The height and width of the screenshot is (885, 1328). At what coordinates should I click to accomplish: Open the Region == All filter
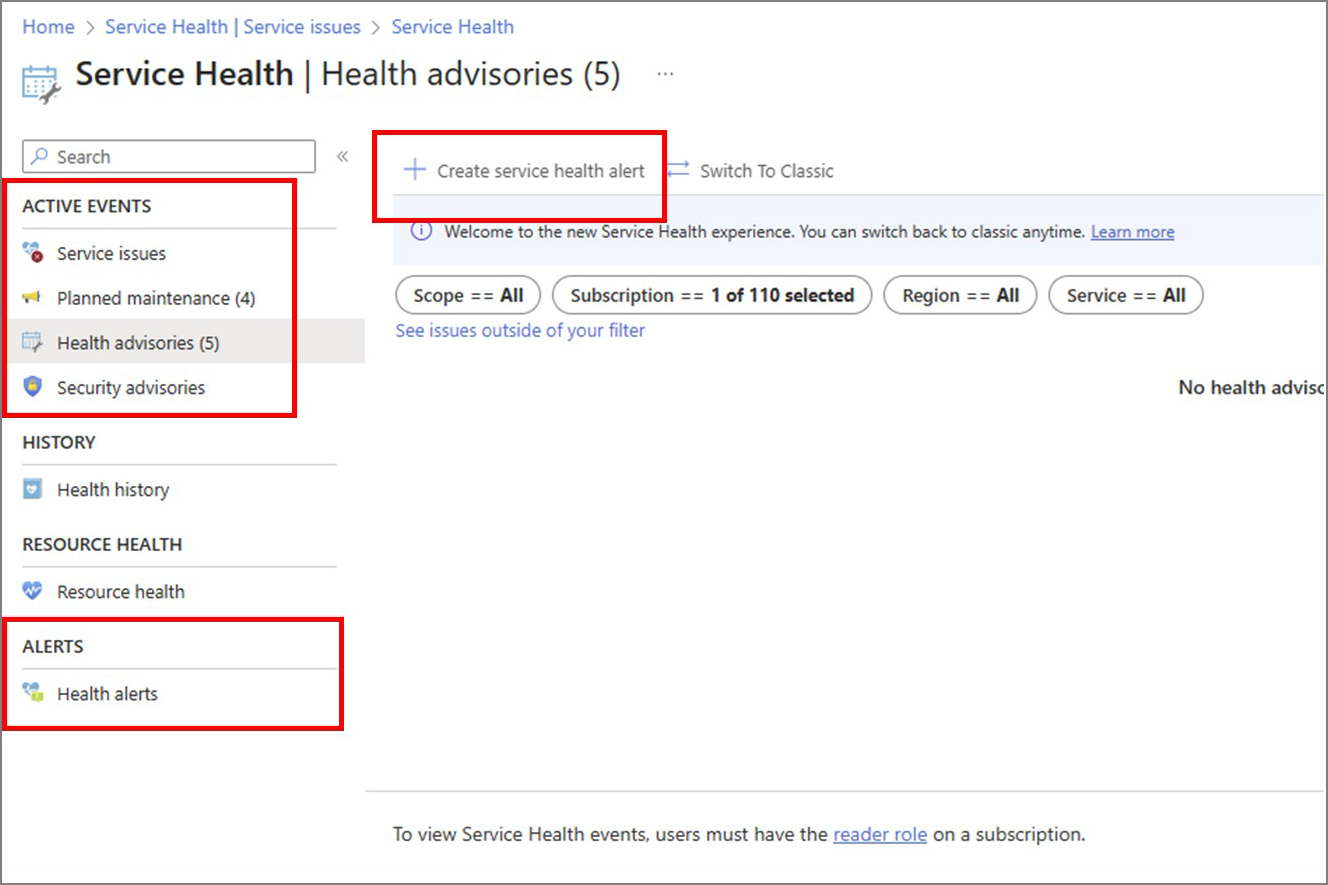point(960,295)
